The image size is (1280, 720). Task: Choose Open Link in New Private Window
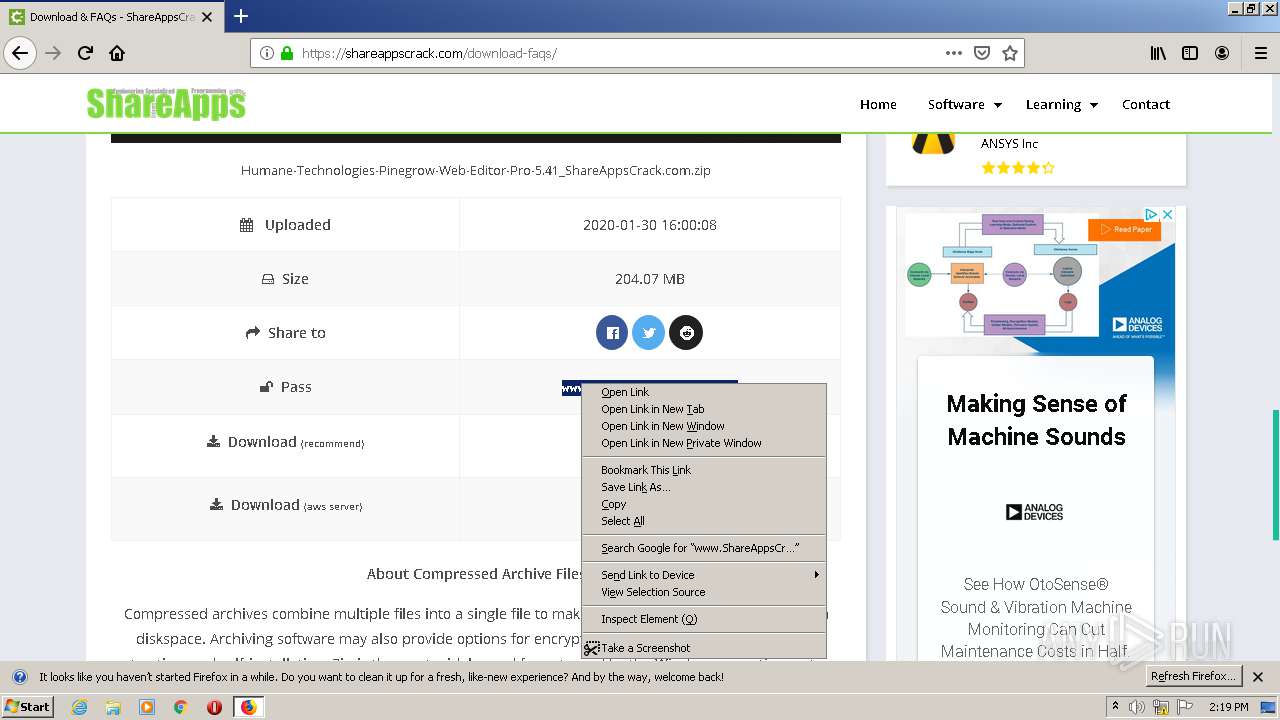click(704, 443)
